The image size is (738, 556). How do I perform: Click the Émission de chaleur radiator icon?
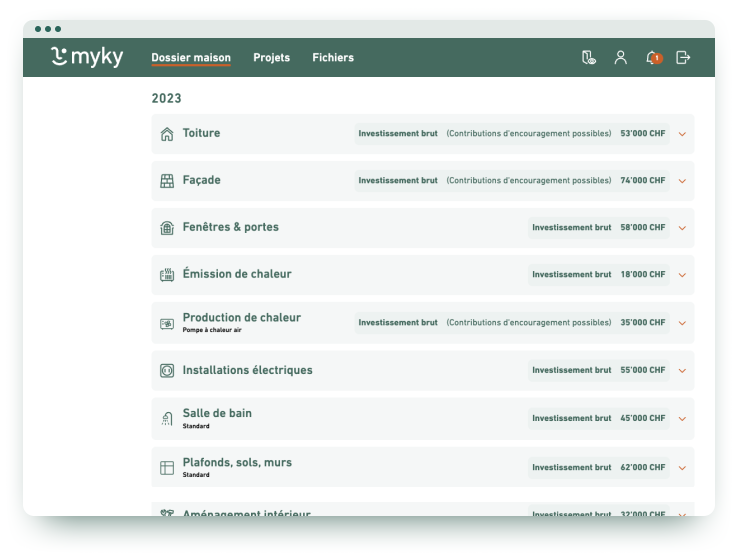coord(167,275)
